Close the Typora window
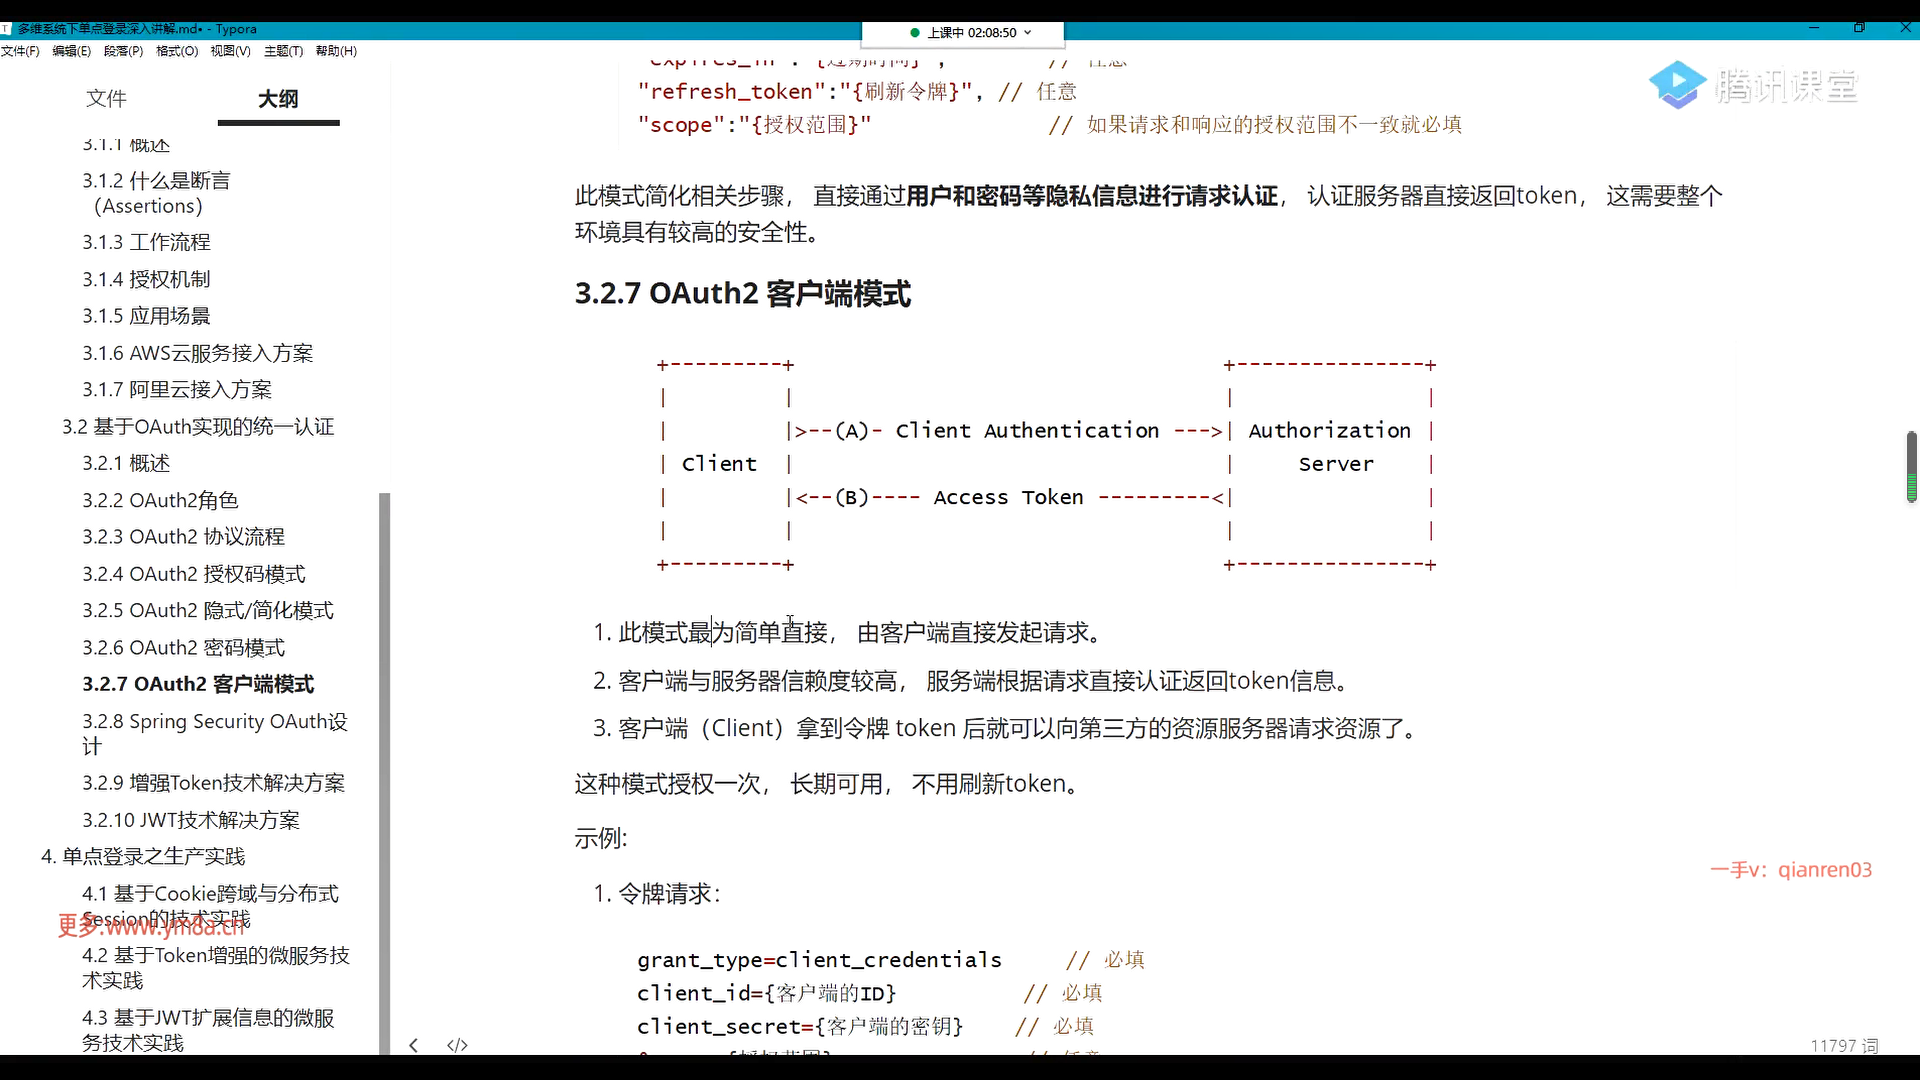The height and width of the screenshot is (1080, 1920). pyautogui.click(x=1904, y=28)
